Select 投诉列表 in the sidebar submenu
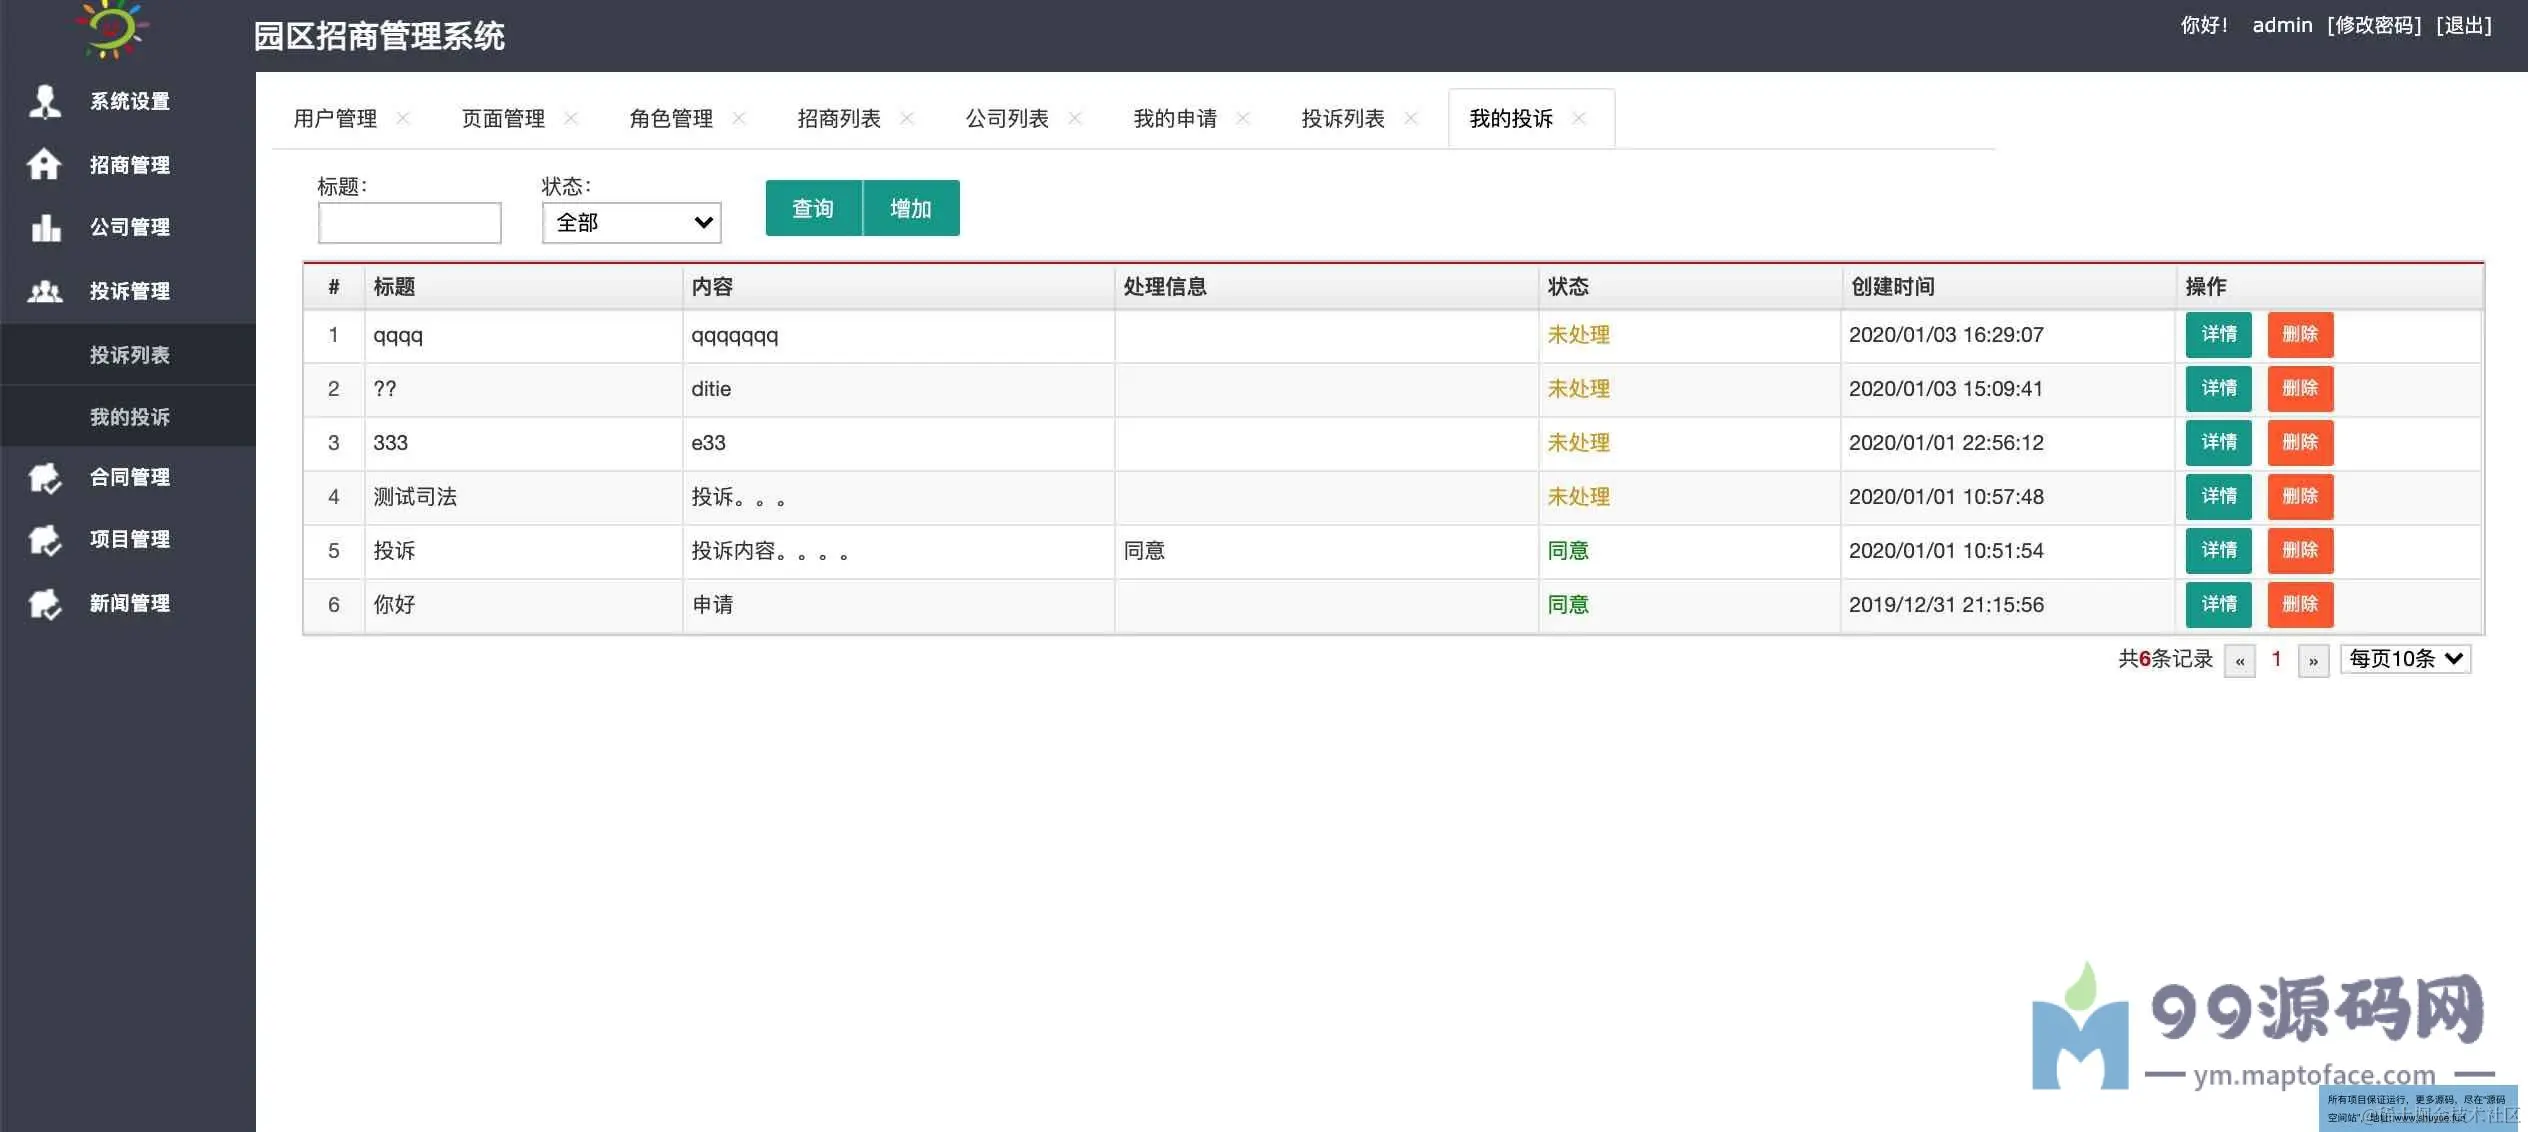The image size is (2528, 1132). [x=129, y=355]
